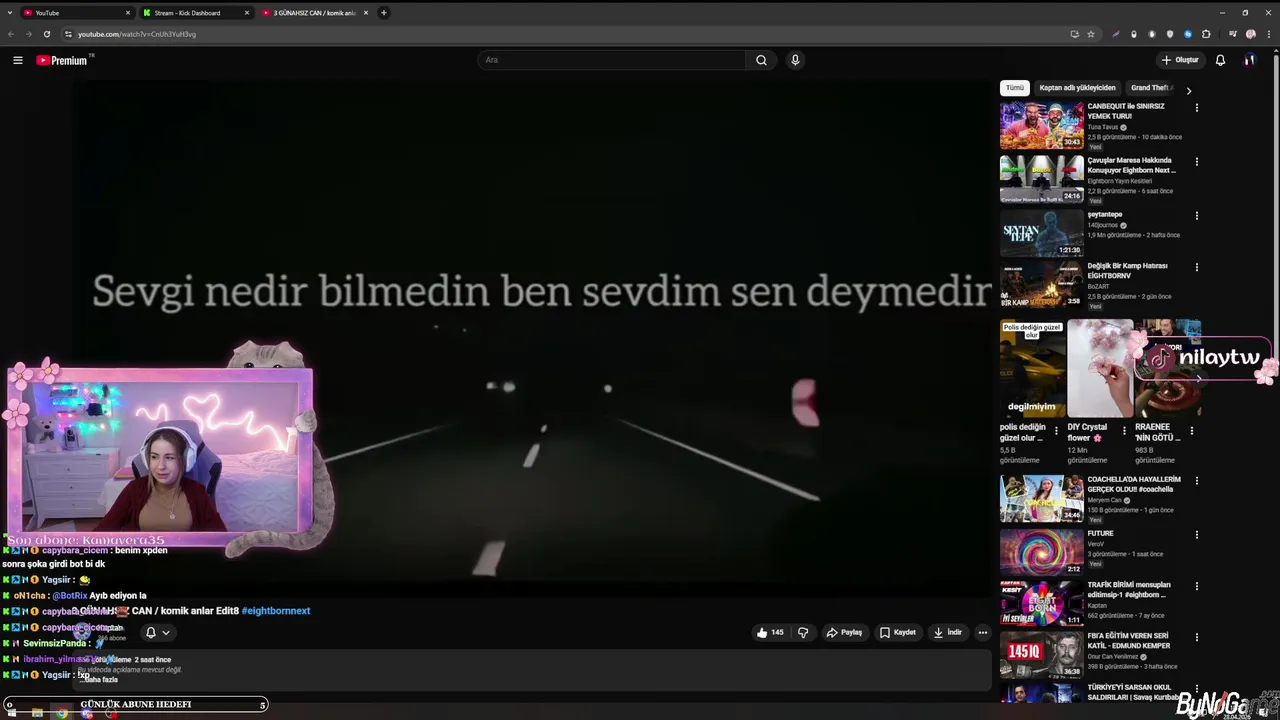Click the #eightbornnext hashtag

(x=276, y=611)
